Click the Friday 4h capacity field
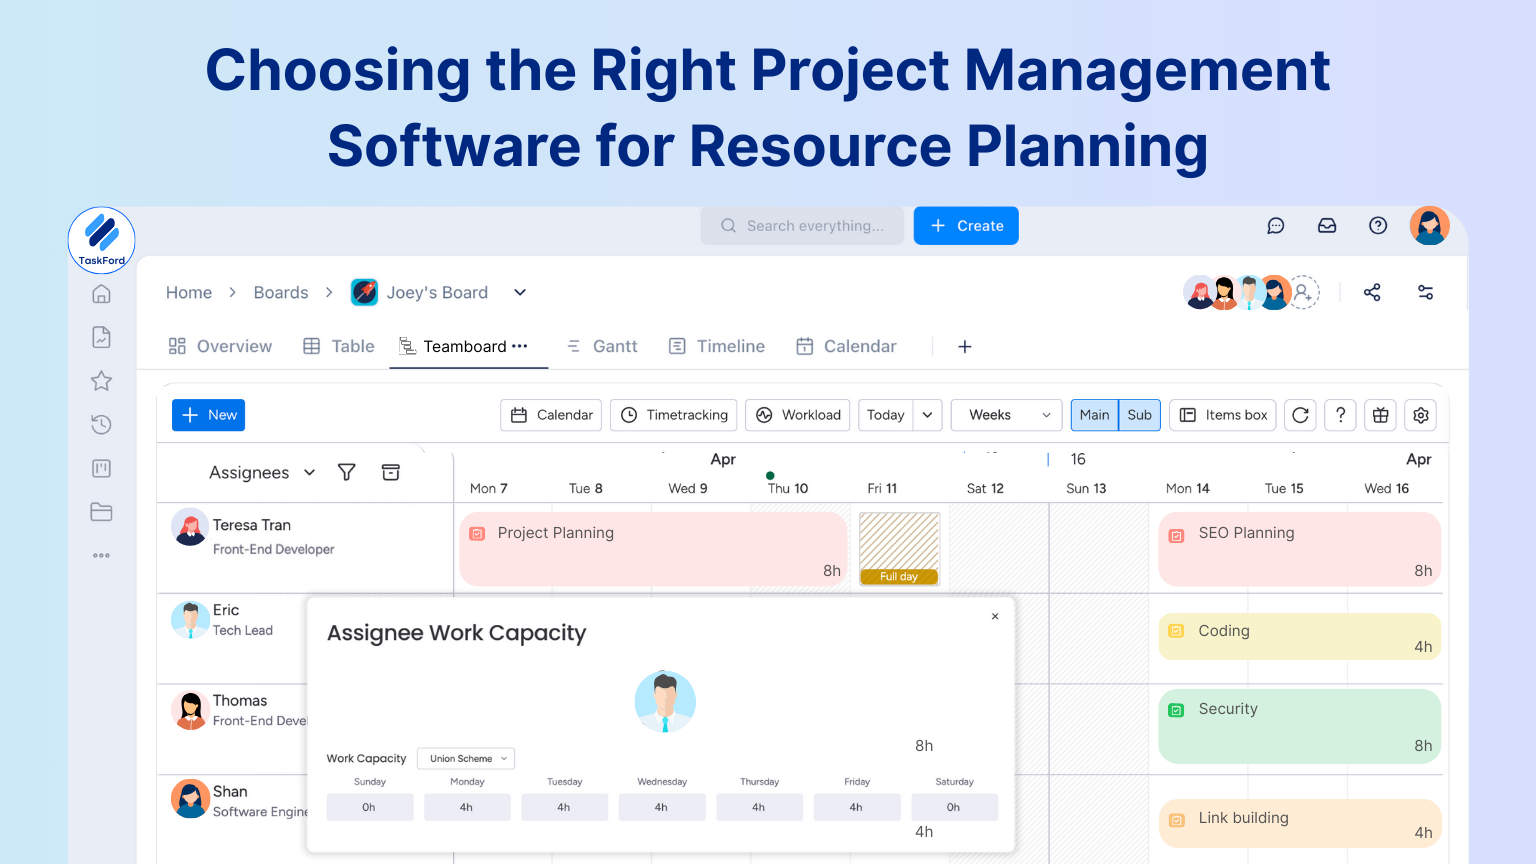Viewport: 1536px width, 864px height. pos(857,807)
